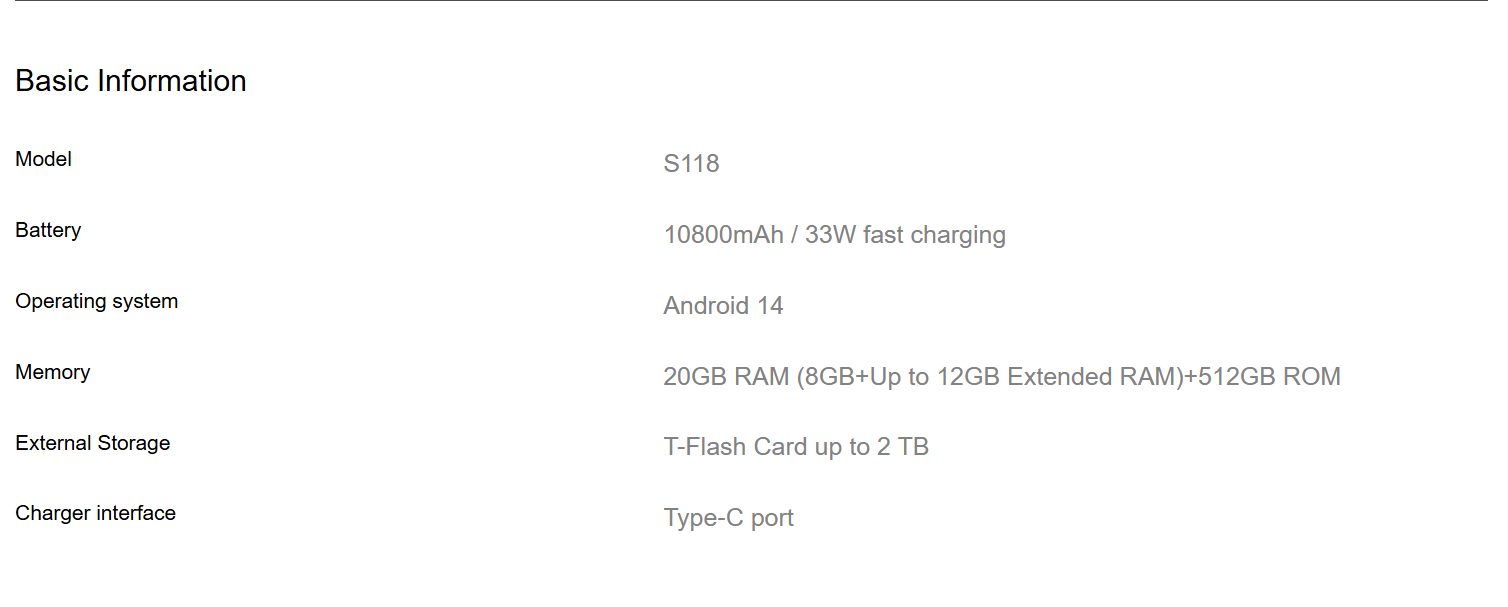
Task: Select the Memory label
Action: point(53,372)
